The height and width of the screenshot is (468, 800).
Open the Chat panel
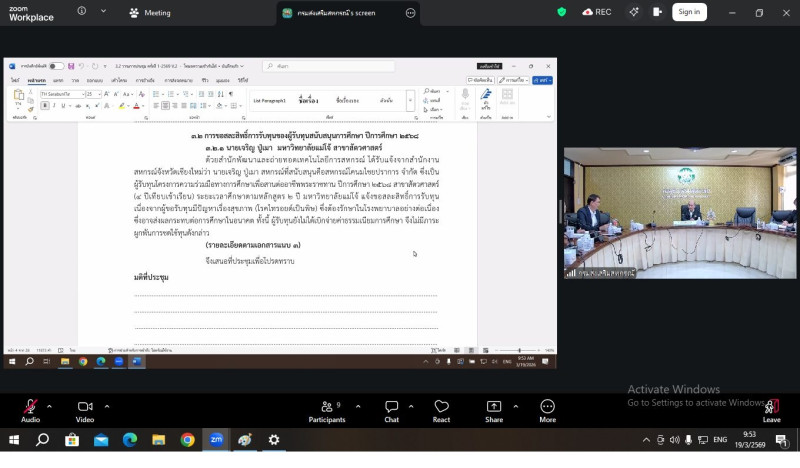[391, 408]
